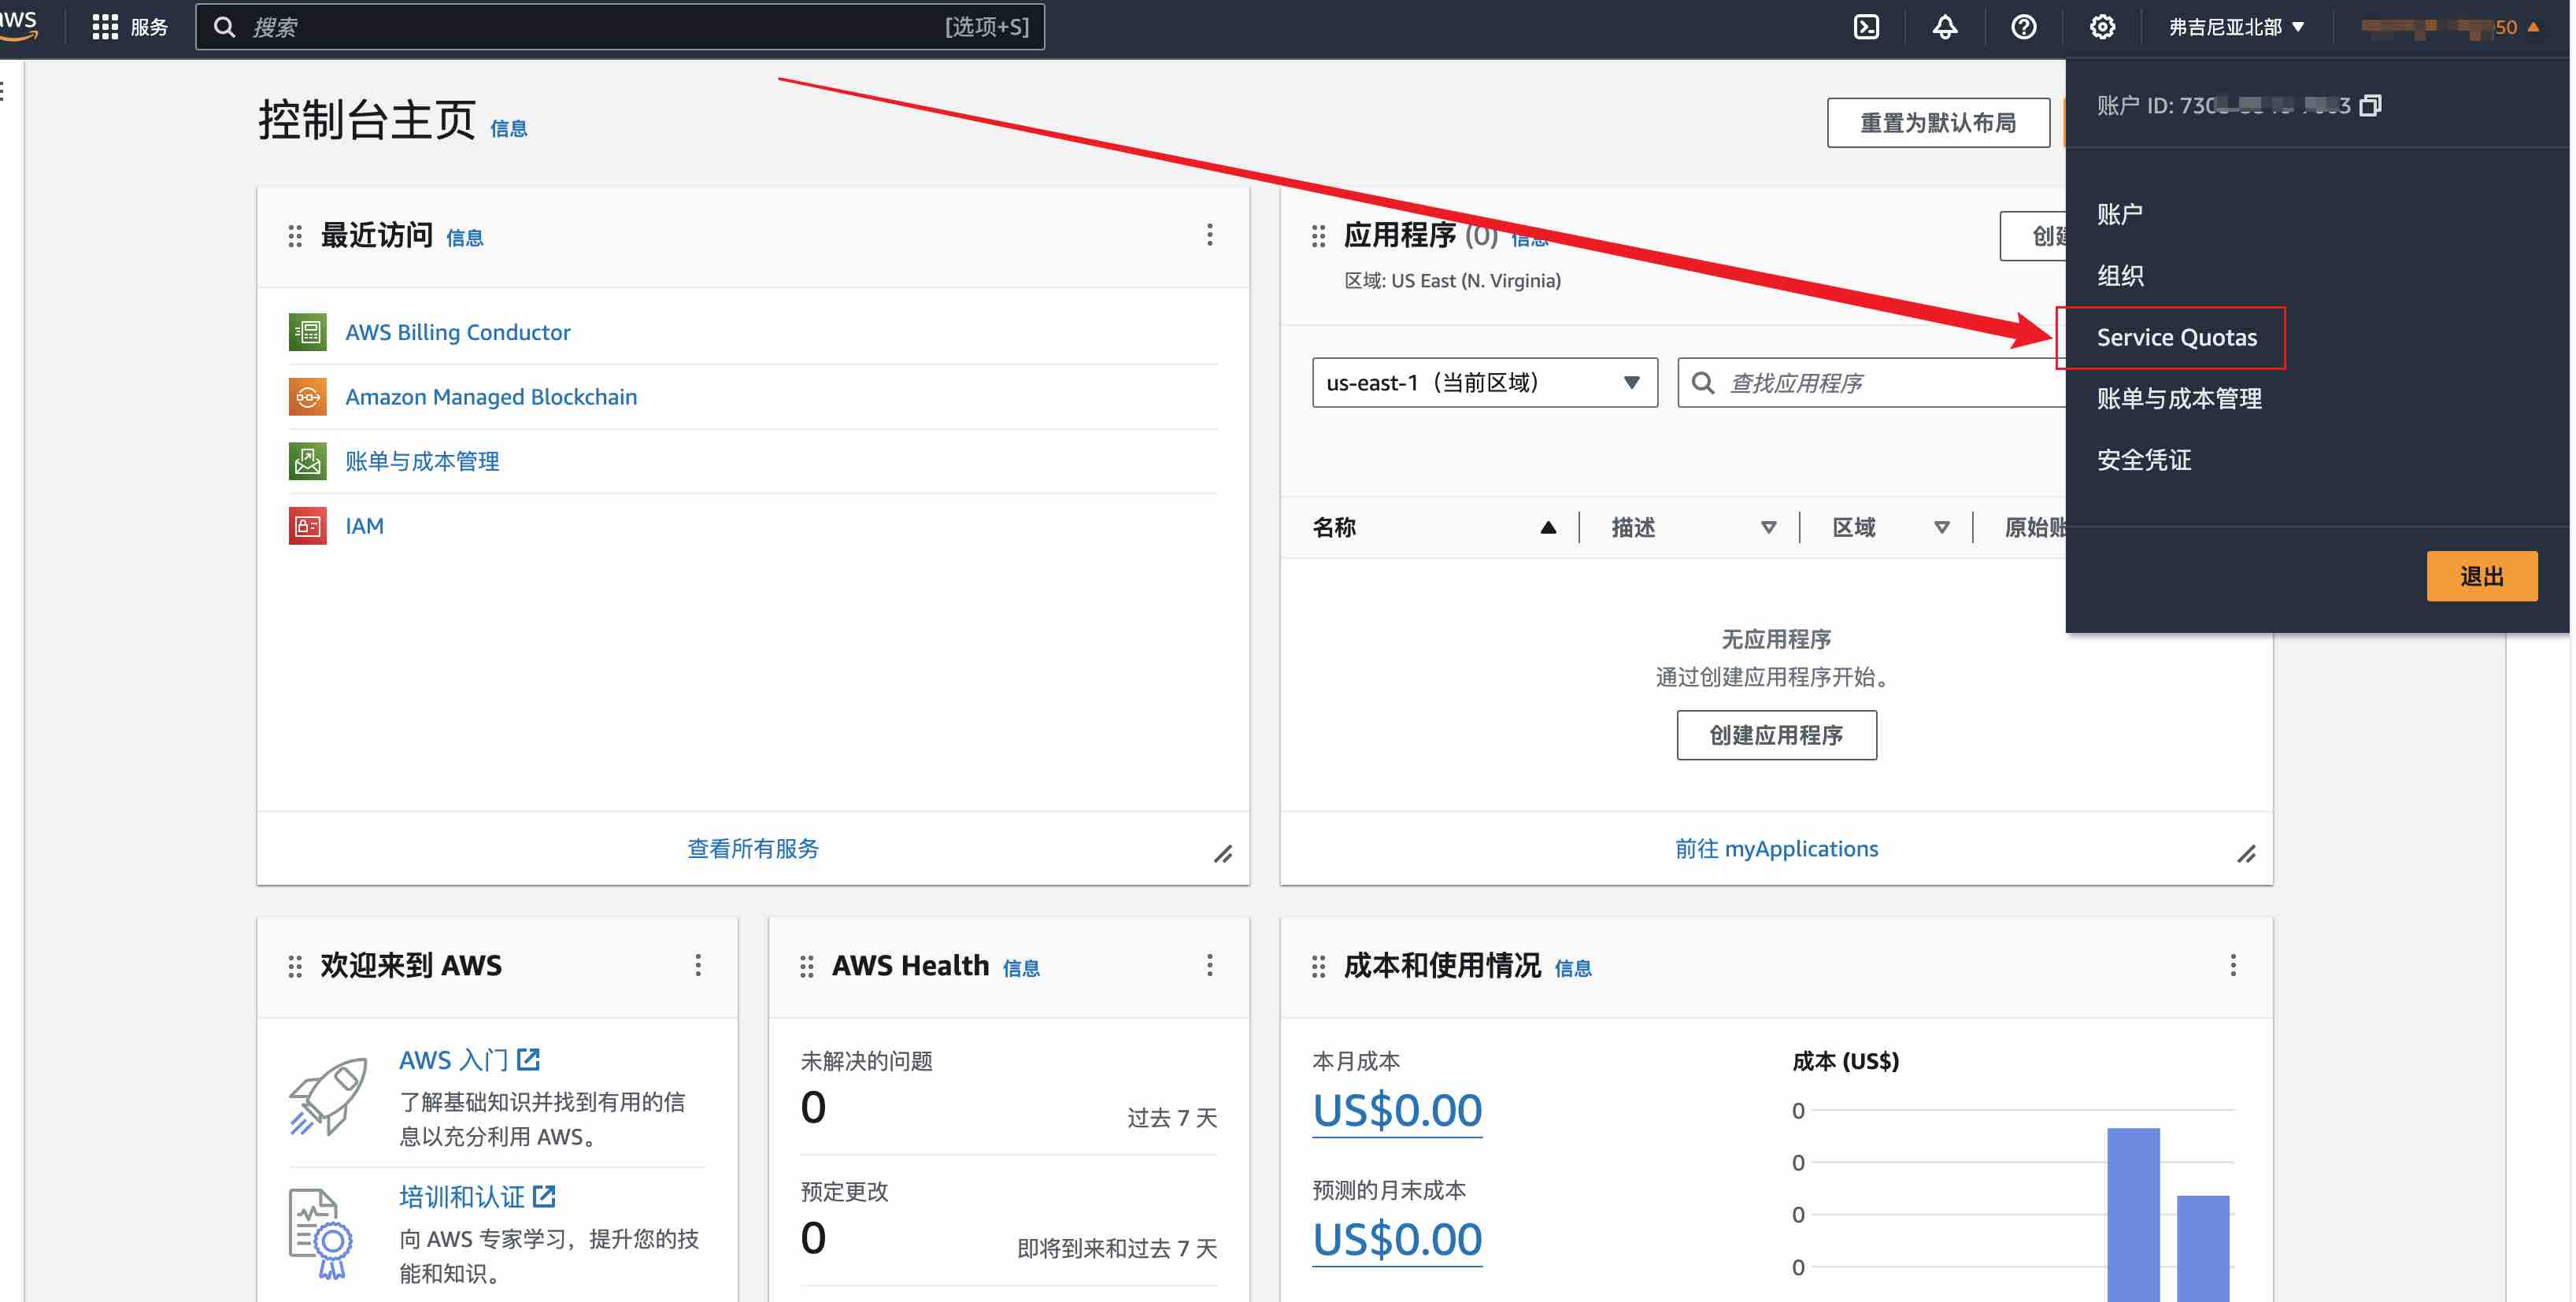This screenshot has width=2576, height=1302.
Task: Grab the 欢迎来到 AWS drag handle
Action: tap(295, 966)
